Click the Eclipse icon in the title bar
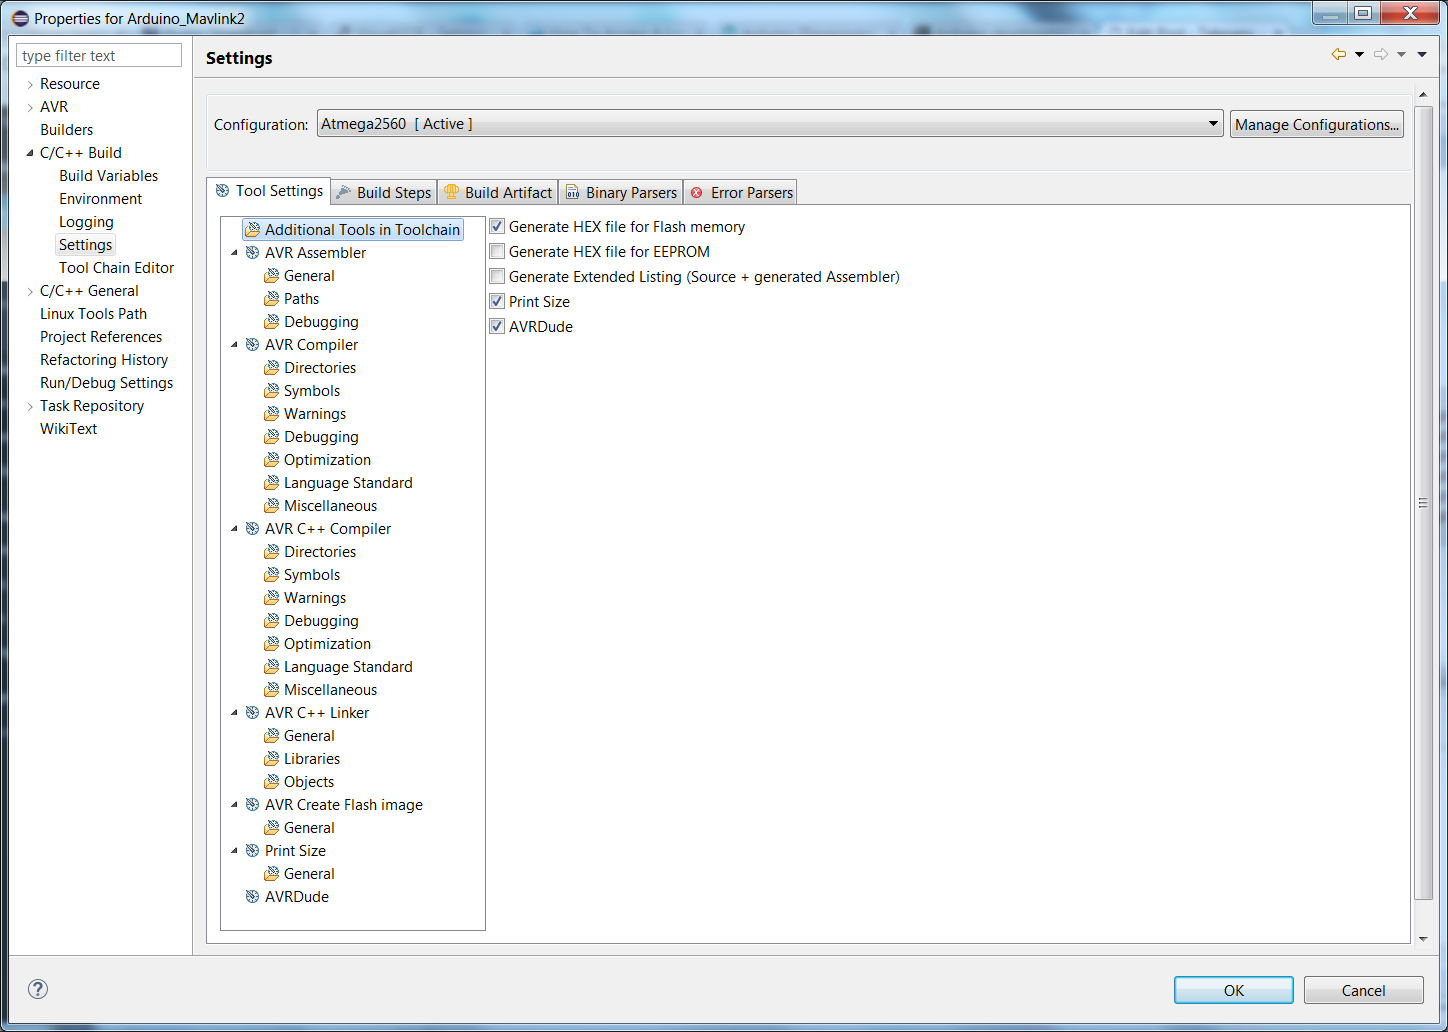 coord(20,18)
